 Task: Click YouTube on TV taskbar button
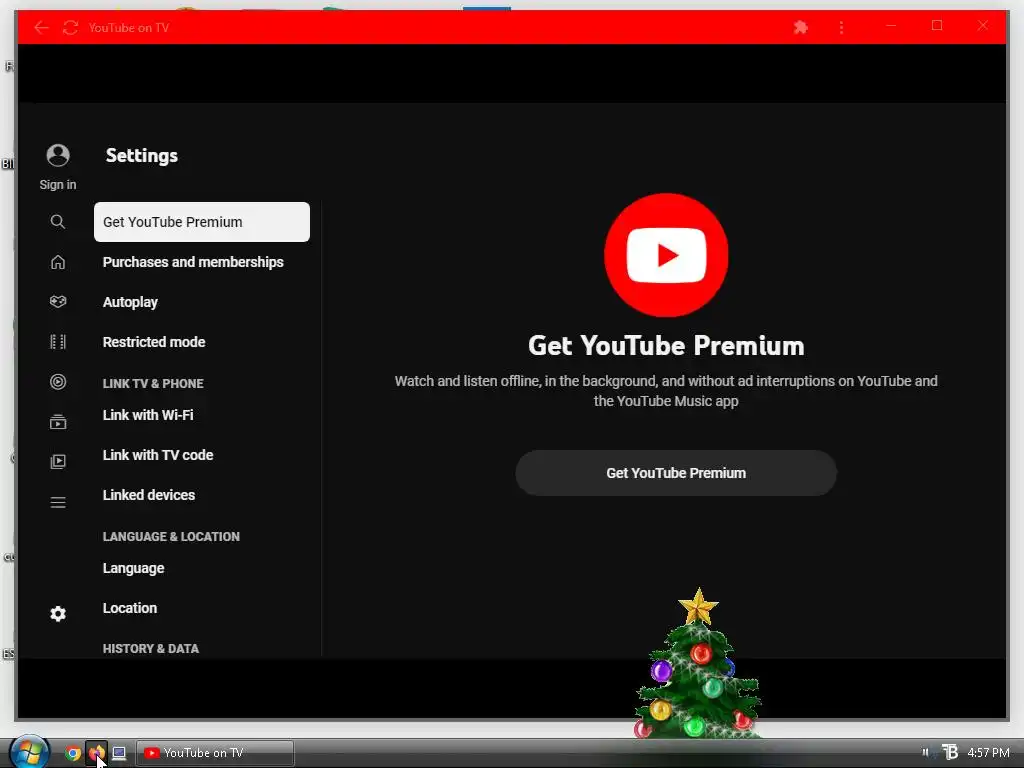[x=215, y=753]
